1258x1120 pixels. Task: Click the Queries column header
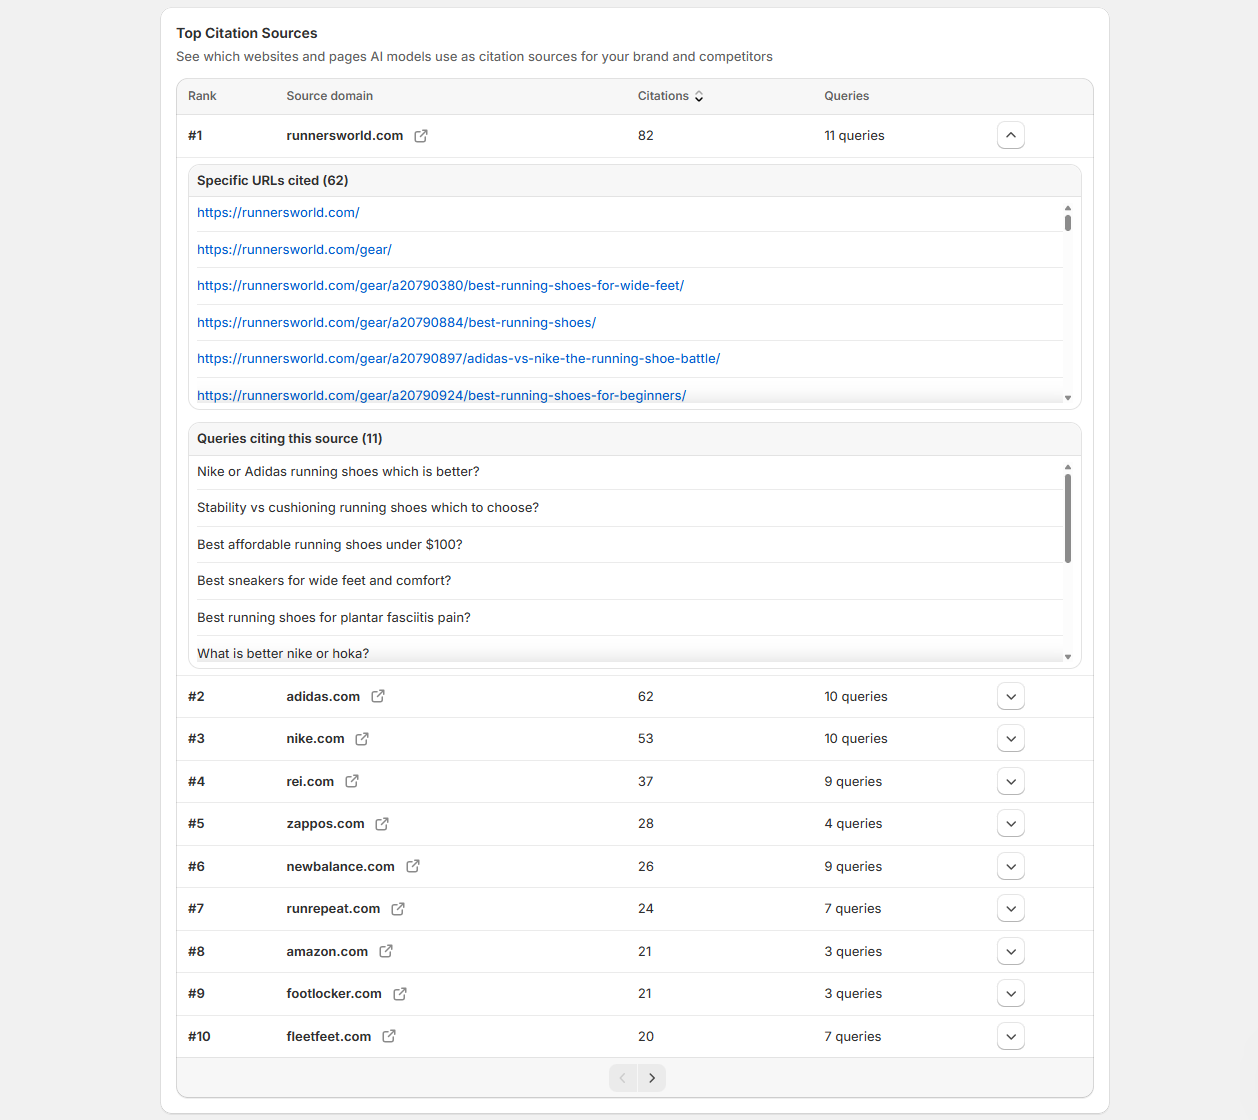click(847, 96)
